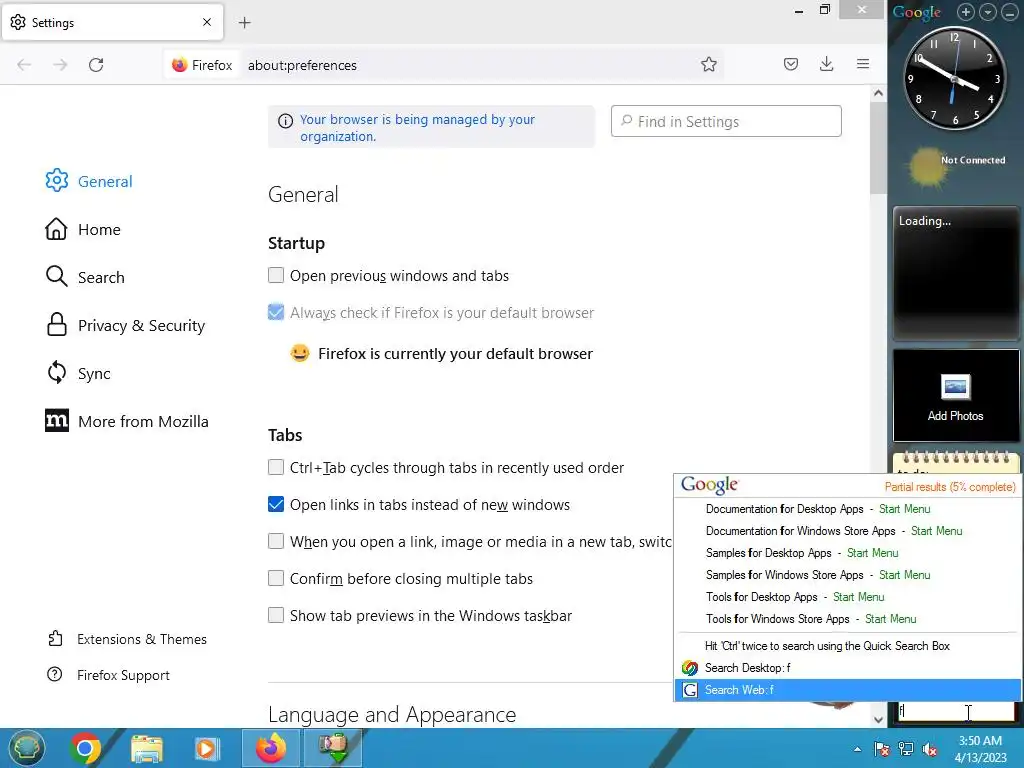Click Google sidebar search input field
Viewport: 1024px width, 768px height.
[955, 711]
